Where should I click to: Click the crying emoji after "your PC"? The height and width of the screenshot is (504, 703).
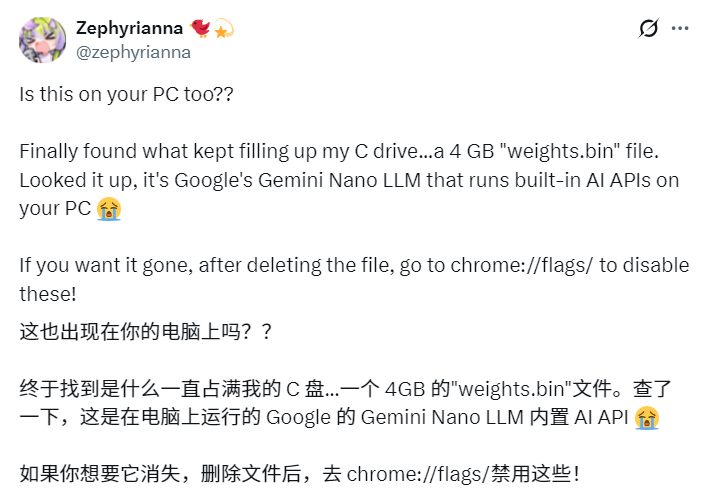[x=109, y=210]
